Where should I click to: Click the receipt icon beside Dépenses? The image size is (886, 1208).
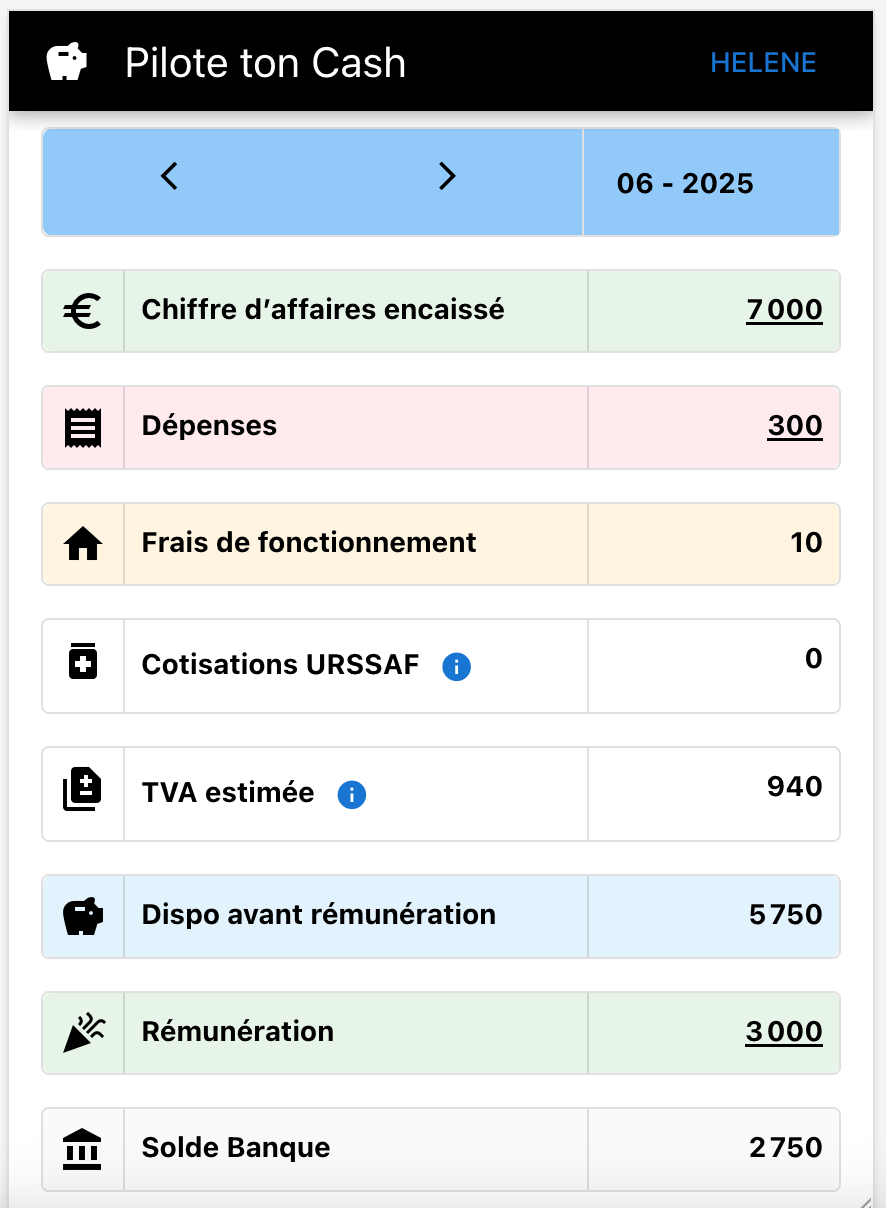83,427
